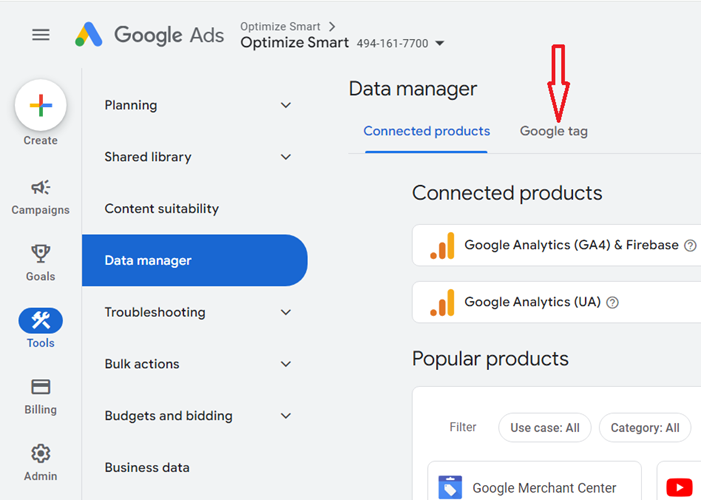Open Admin via gear icon
Screen dimensions: 701x500
pos(41,453)
